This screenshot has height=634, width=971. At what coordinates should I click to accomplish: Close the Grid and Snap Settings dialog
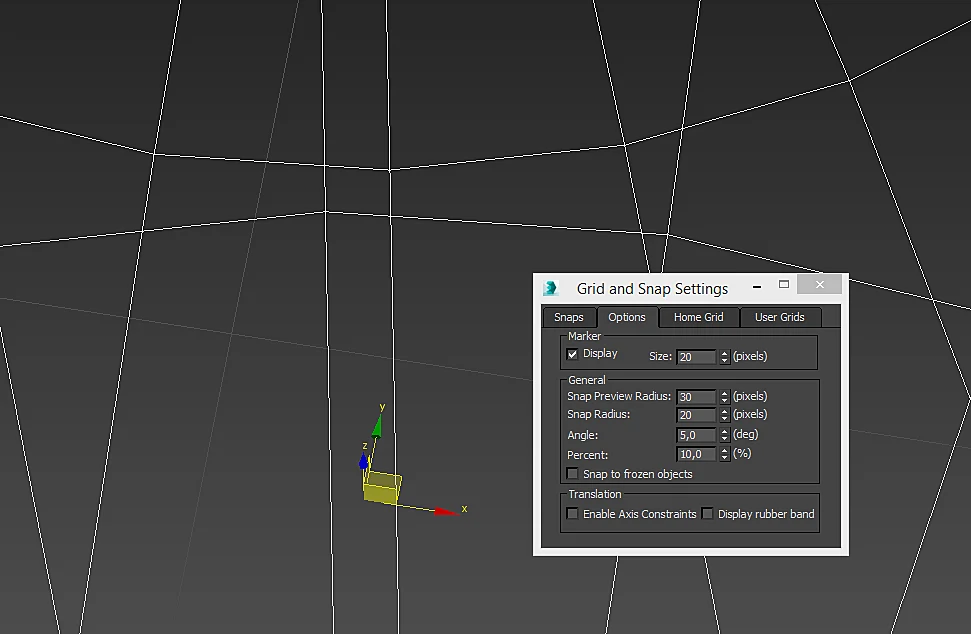820,284
